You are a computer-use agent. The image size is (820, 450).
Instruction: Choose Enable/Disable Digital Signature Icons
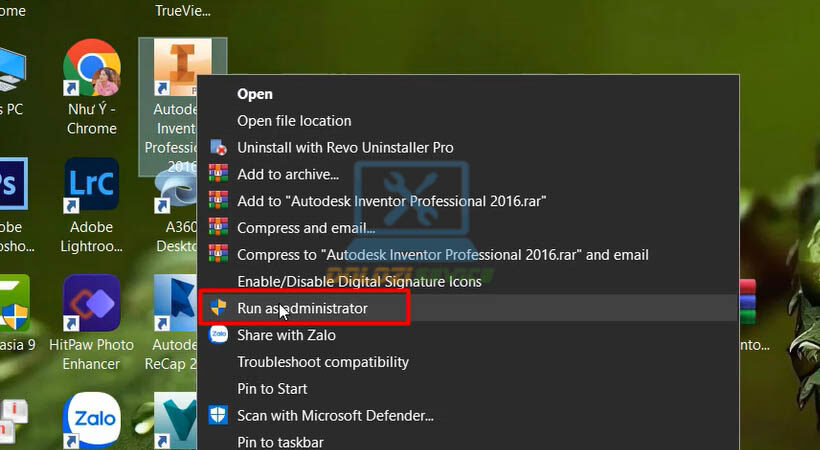pos(359,282)
